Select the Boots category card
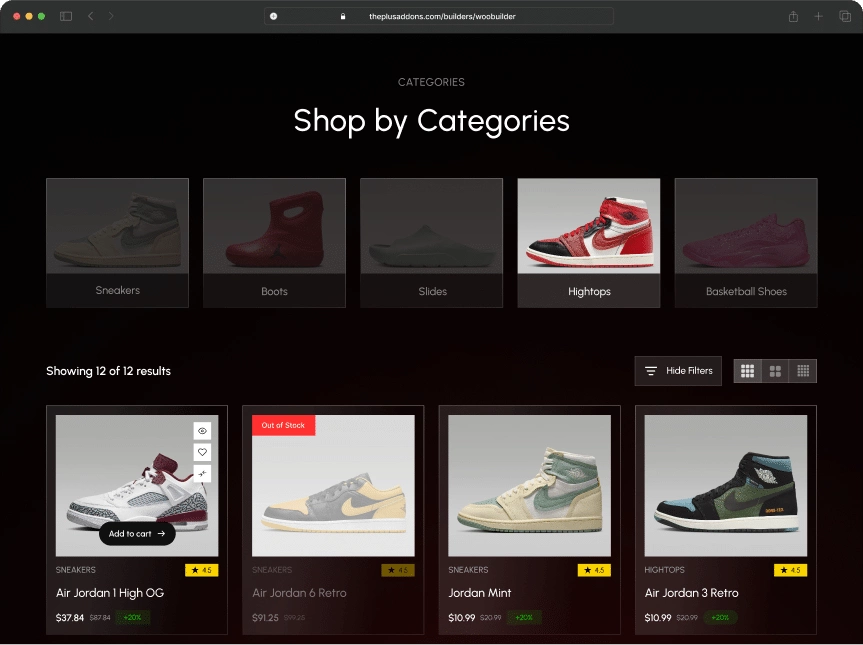The height and width of the screenshot is (645, 863). point(274,243)
